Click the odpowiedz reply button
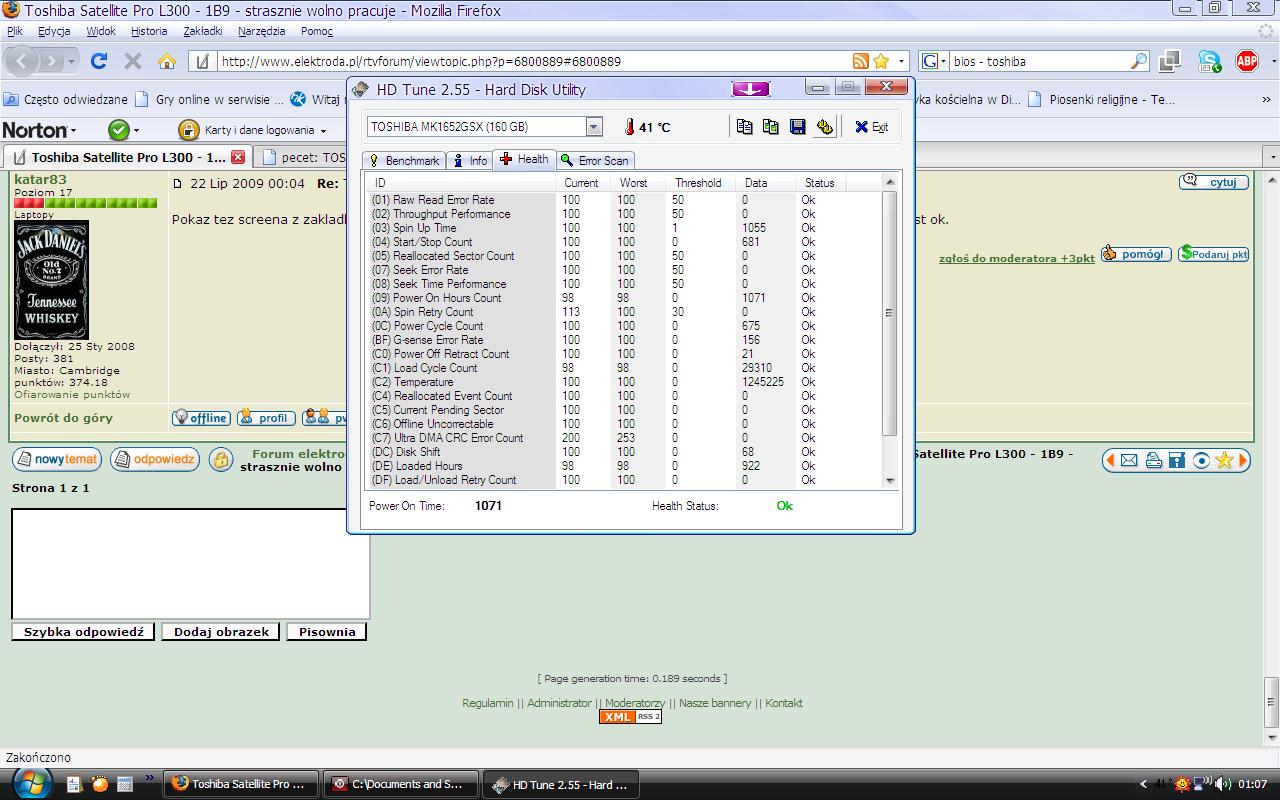This screenshot has height=800, width=1280. (155, 460)
